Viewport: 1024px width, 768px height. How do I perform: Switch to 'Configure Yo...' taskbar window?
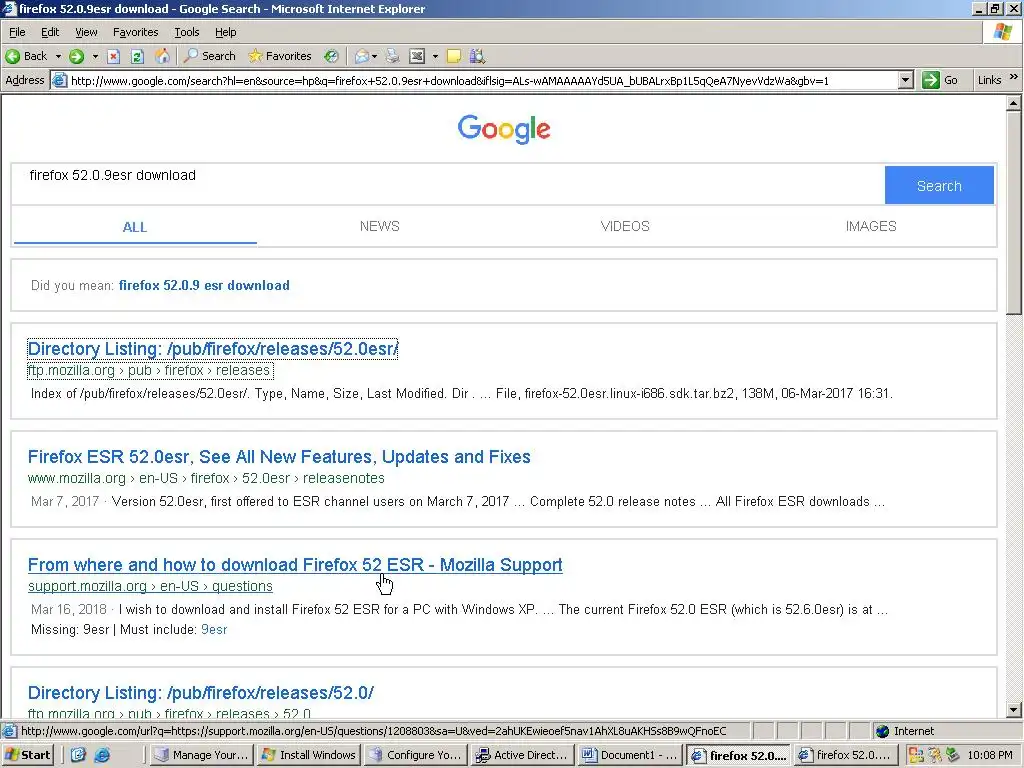click(x=415, y=755)
